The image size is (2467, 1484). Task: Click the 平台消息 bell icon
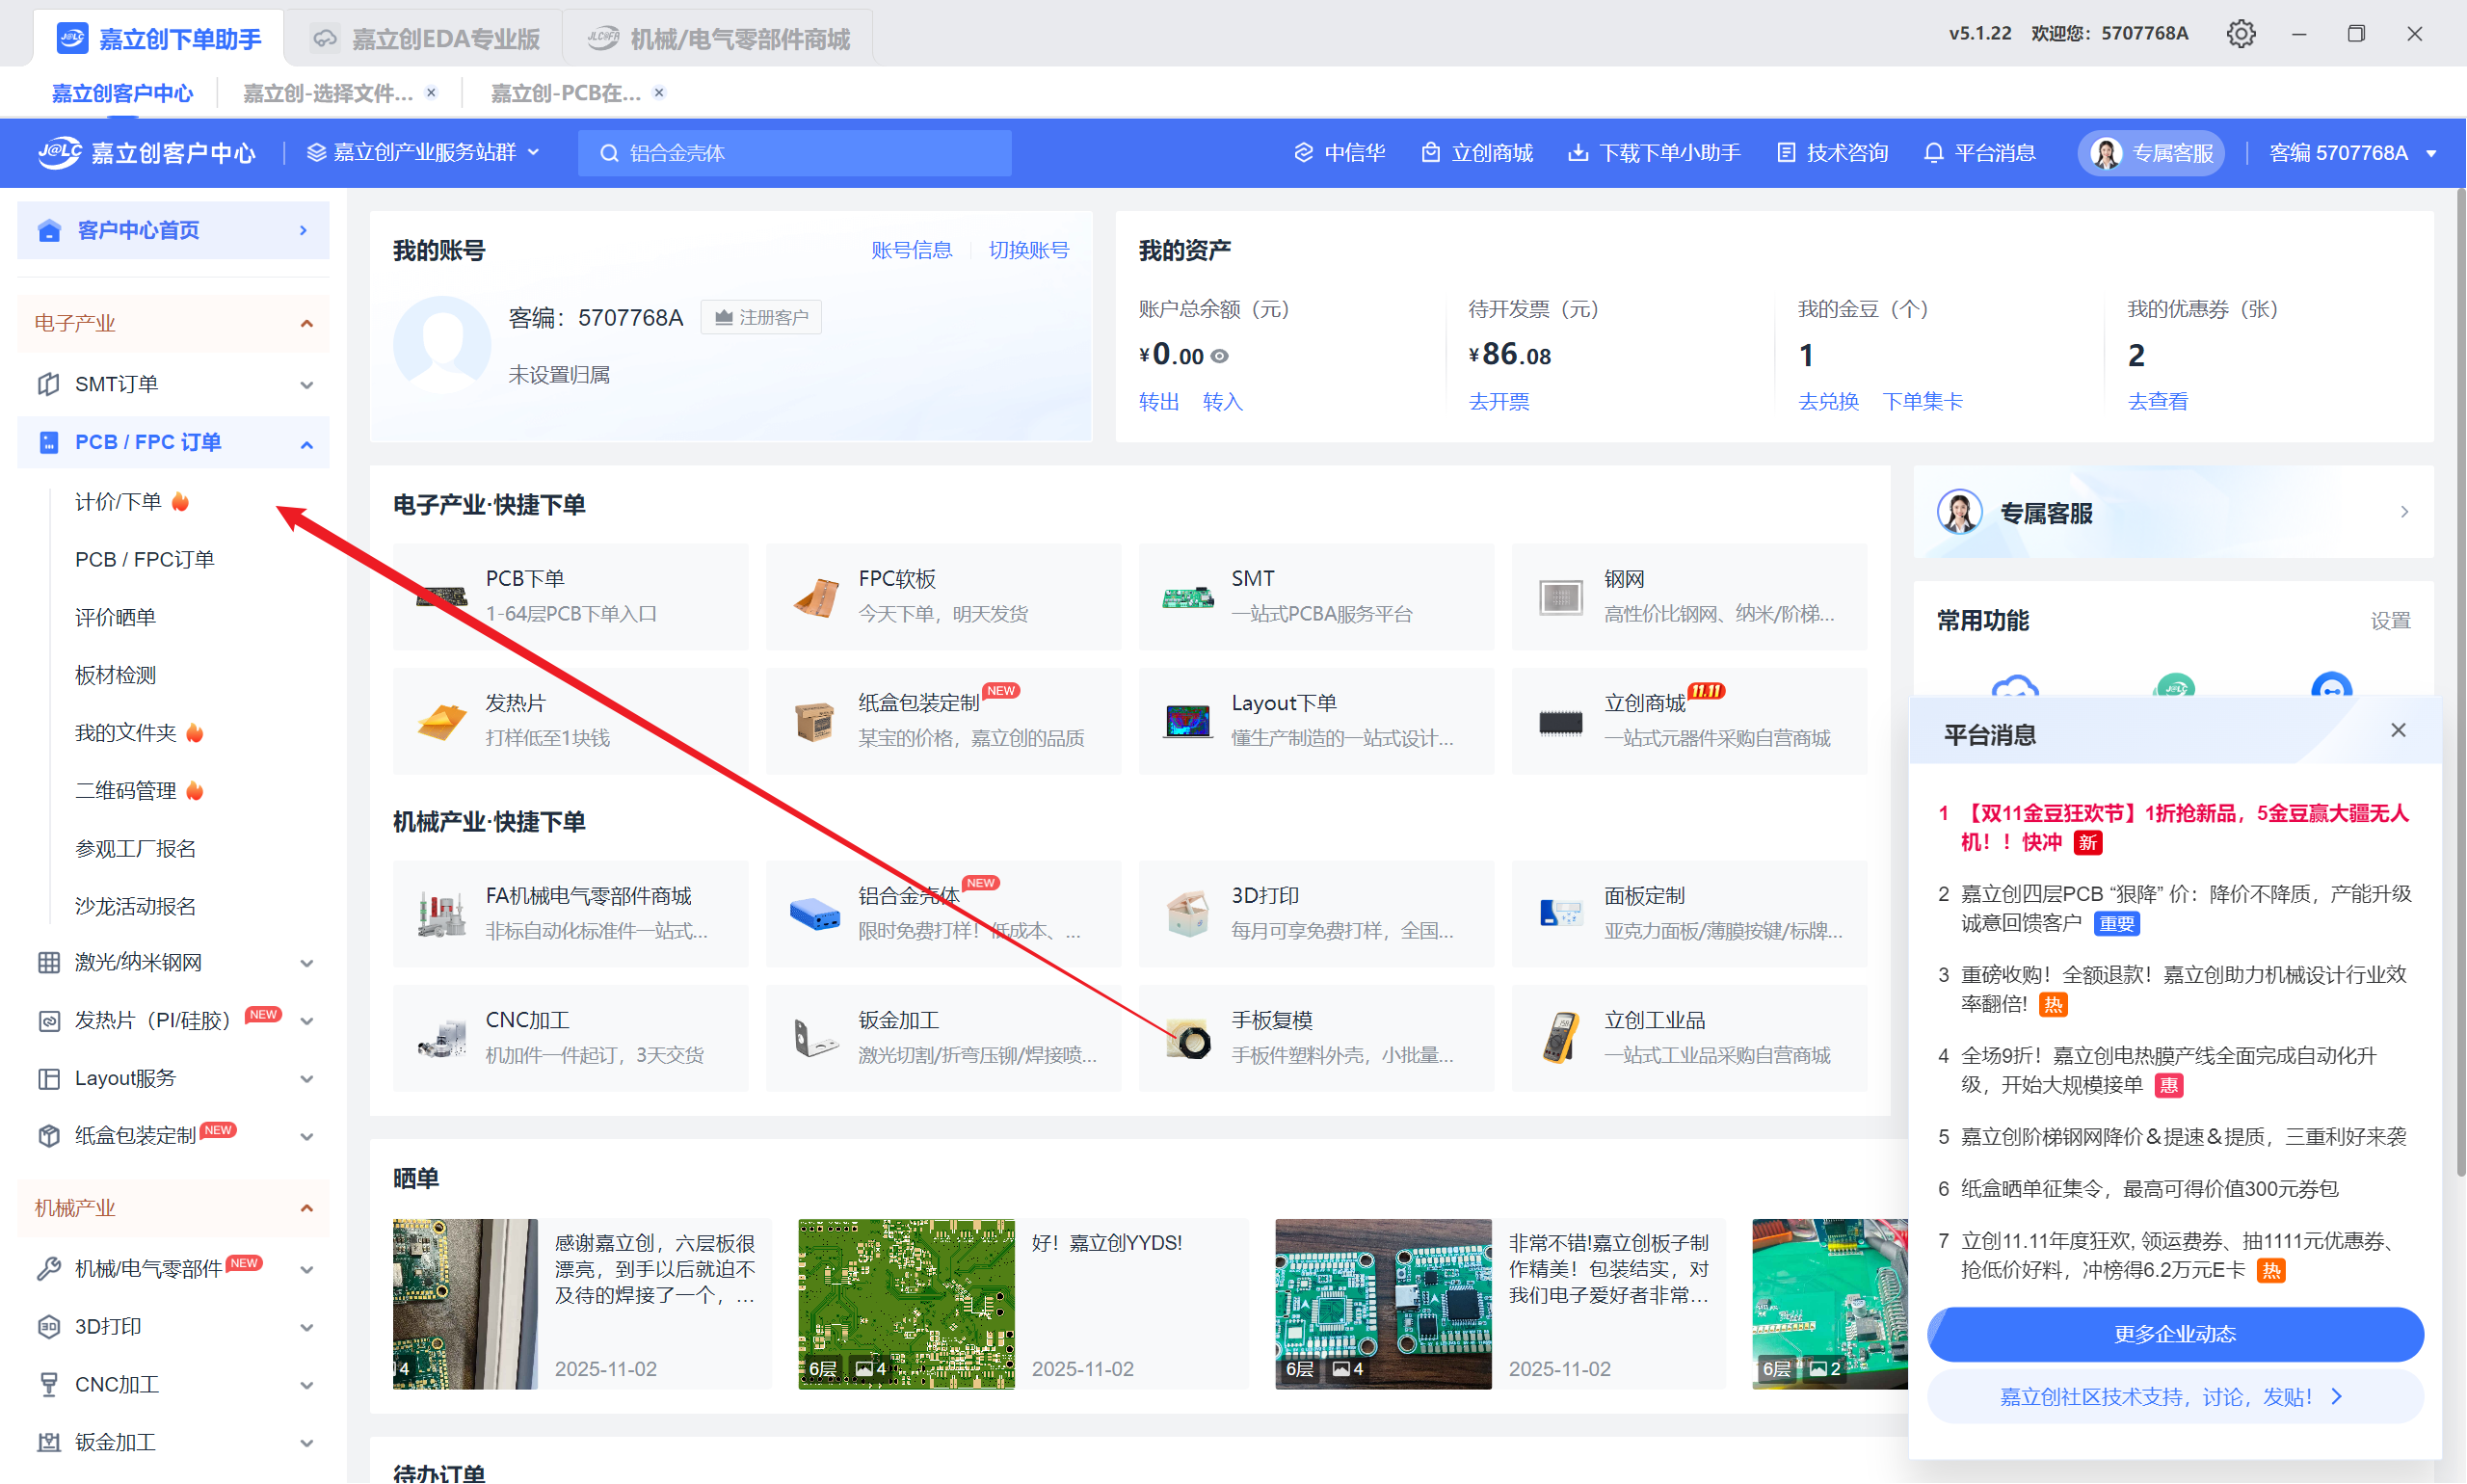[1933, 153]
